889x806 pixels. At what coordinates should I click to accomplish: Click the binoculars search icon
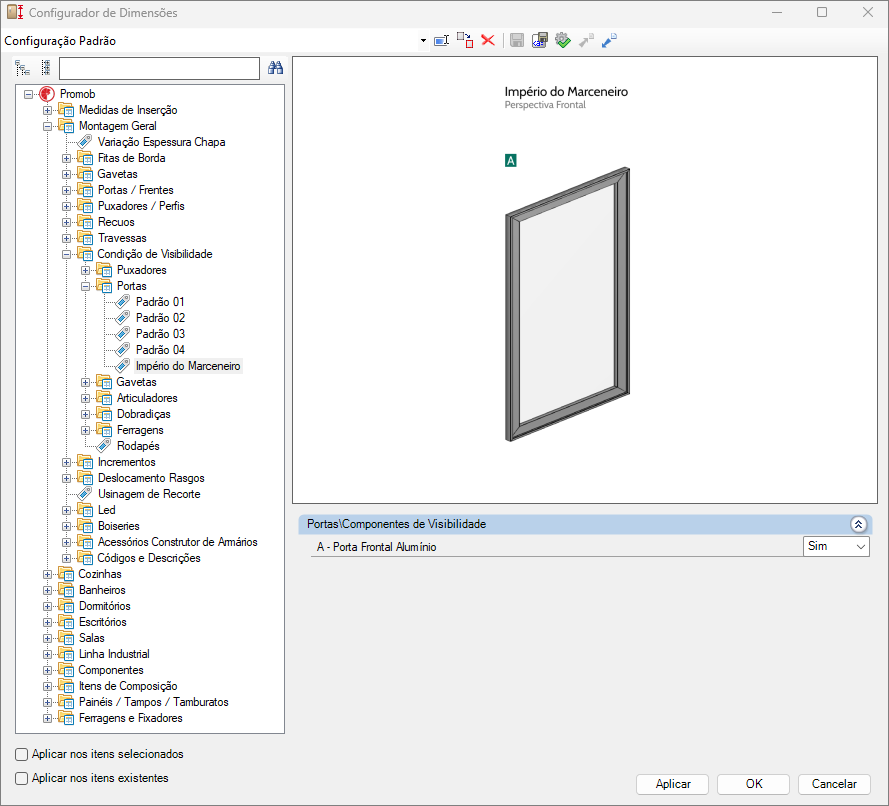276,68
